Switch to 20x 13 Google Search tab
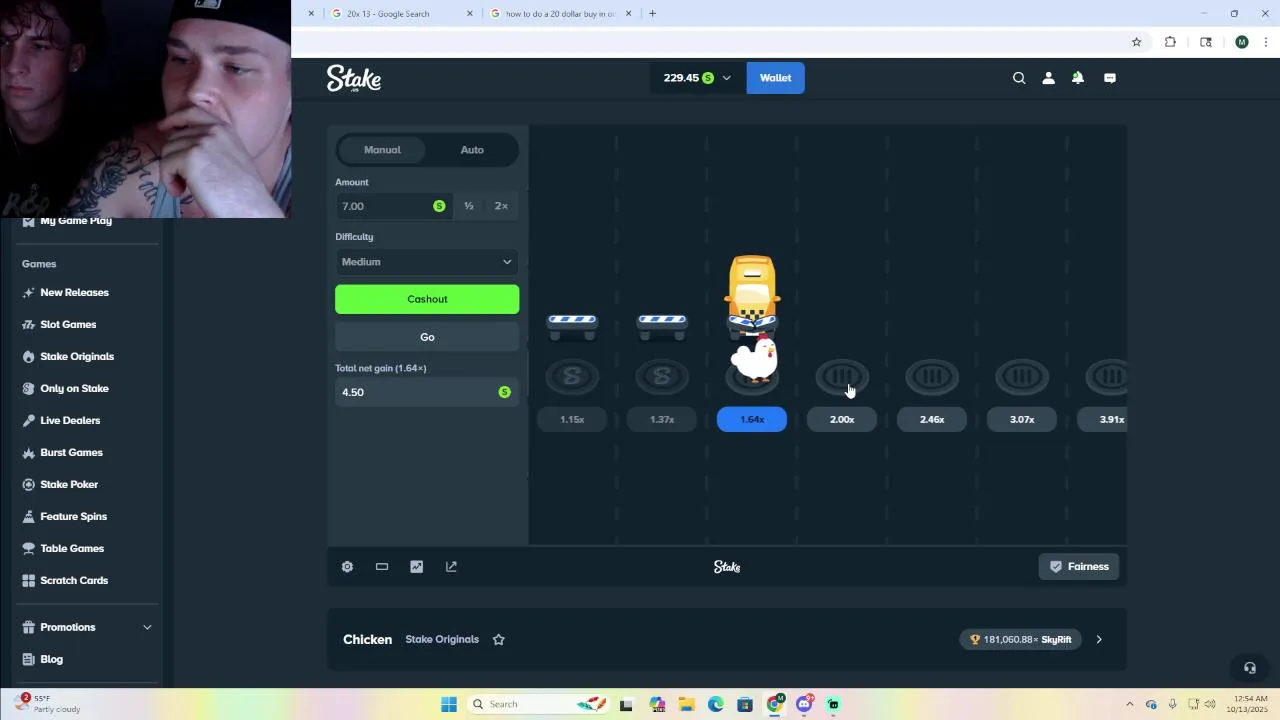Screen dimensions: 1280x720 point(400,14)
